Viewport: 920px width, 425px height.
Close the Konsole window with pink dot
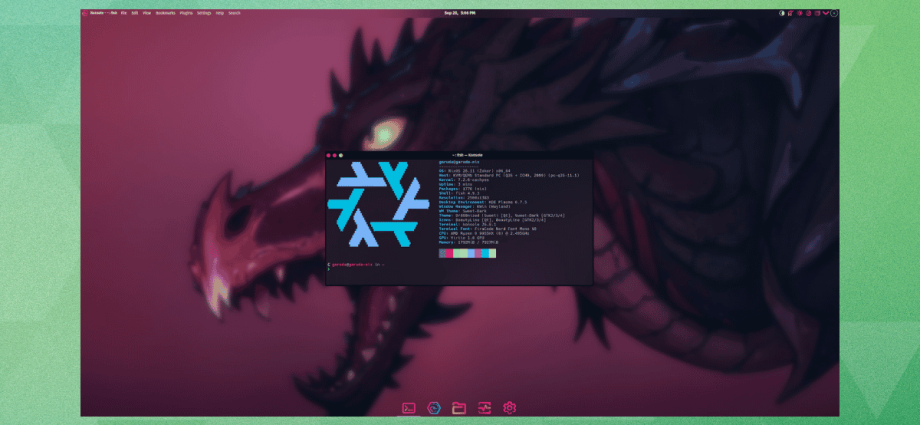(x=329, y=155)
